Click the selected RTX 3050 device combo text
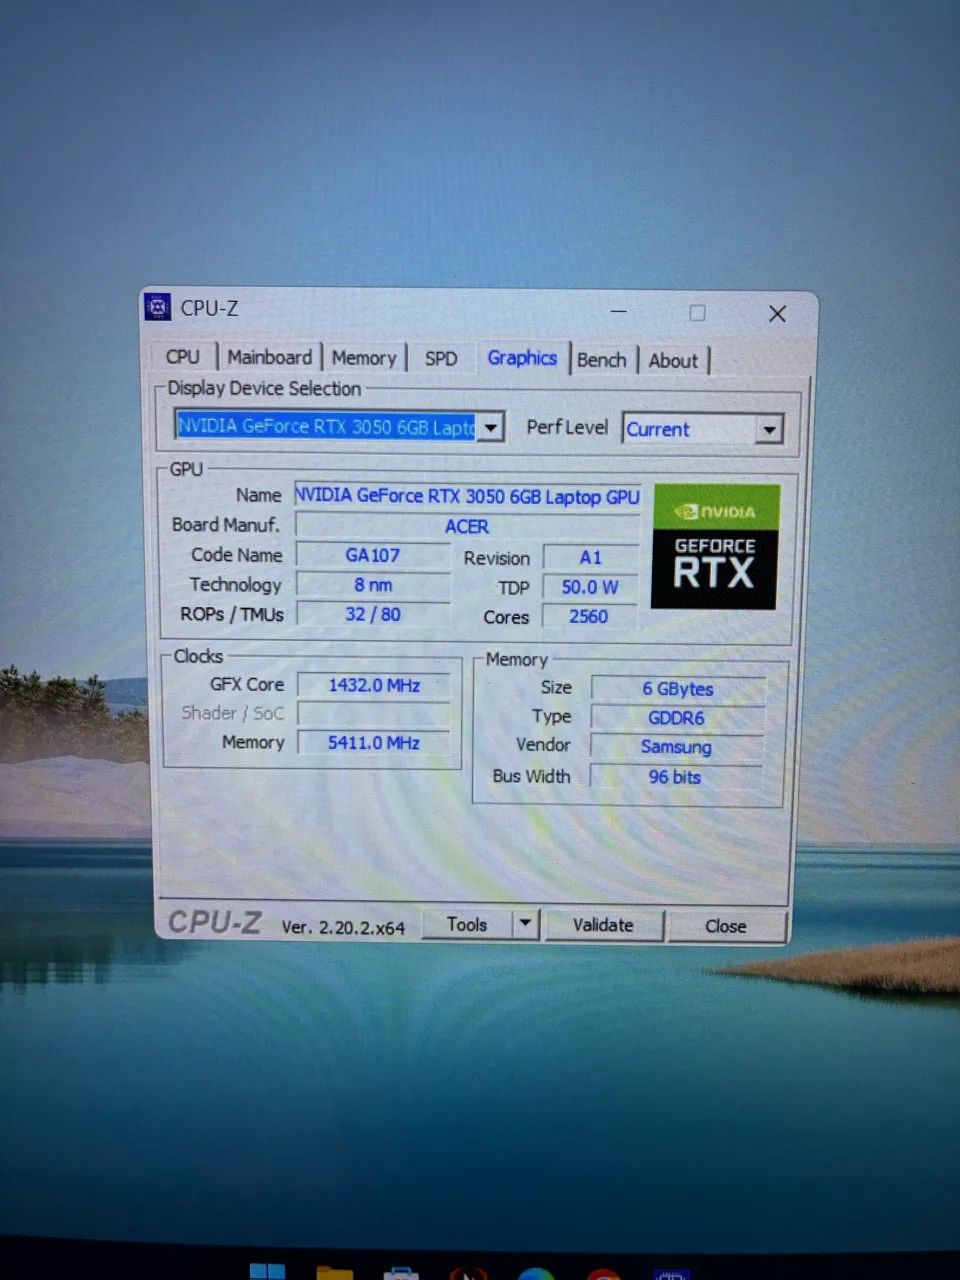This screenshot has width=960, height=1280. pyautogui.click(x=326, y=426)
